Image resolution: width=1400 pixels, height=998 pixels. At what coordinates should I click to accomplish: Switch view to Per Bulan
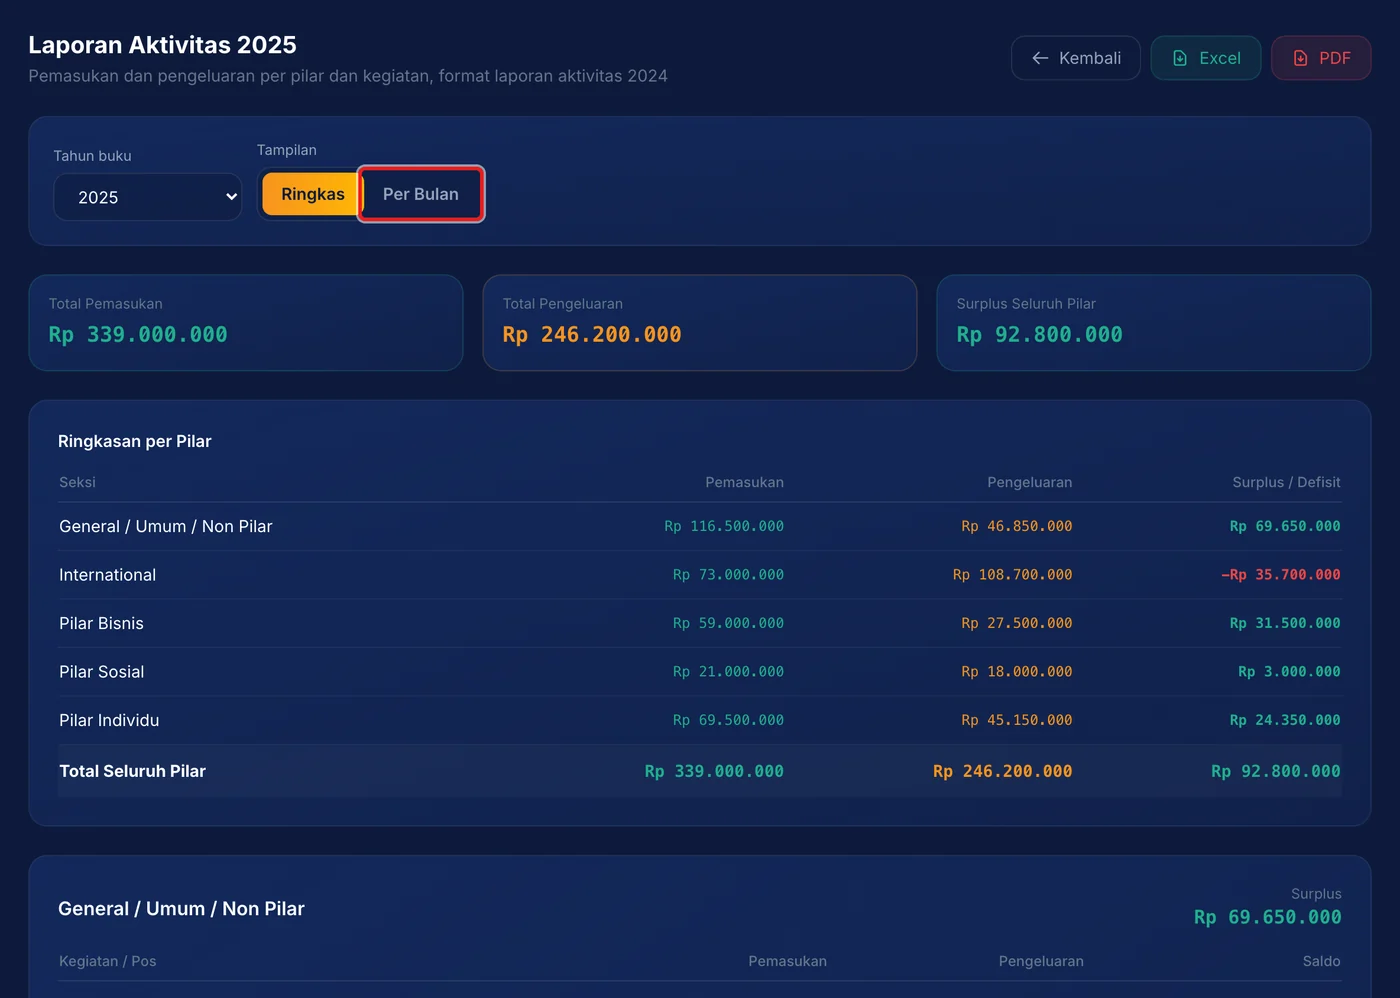click(x=421, y=194)
